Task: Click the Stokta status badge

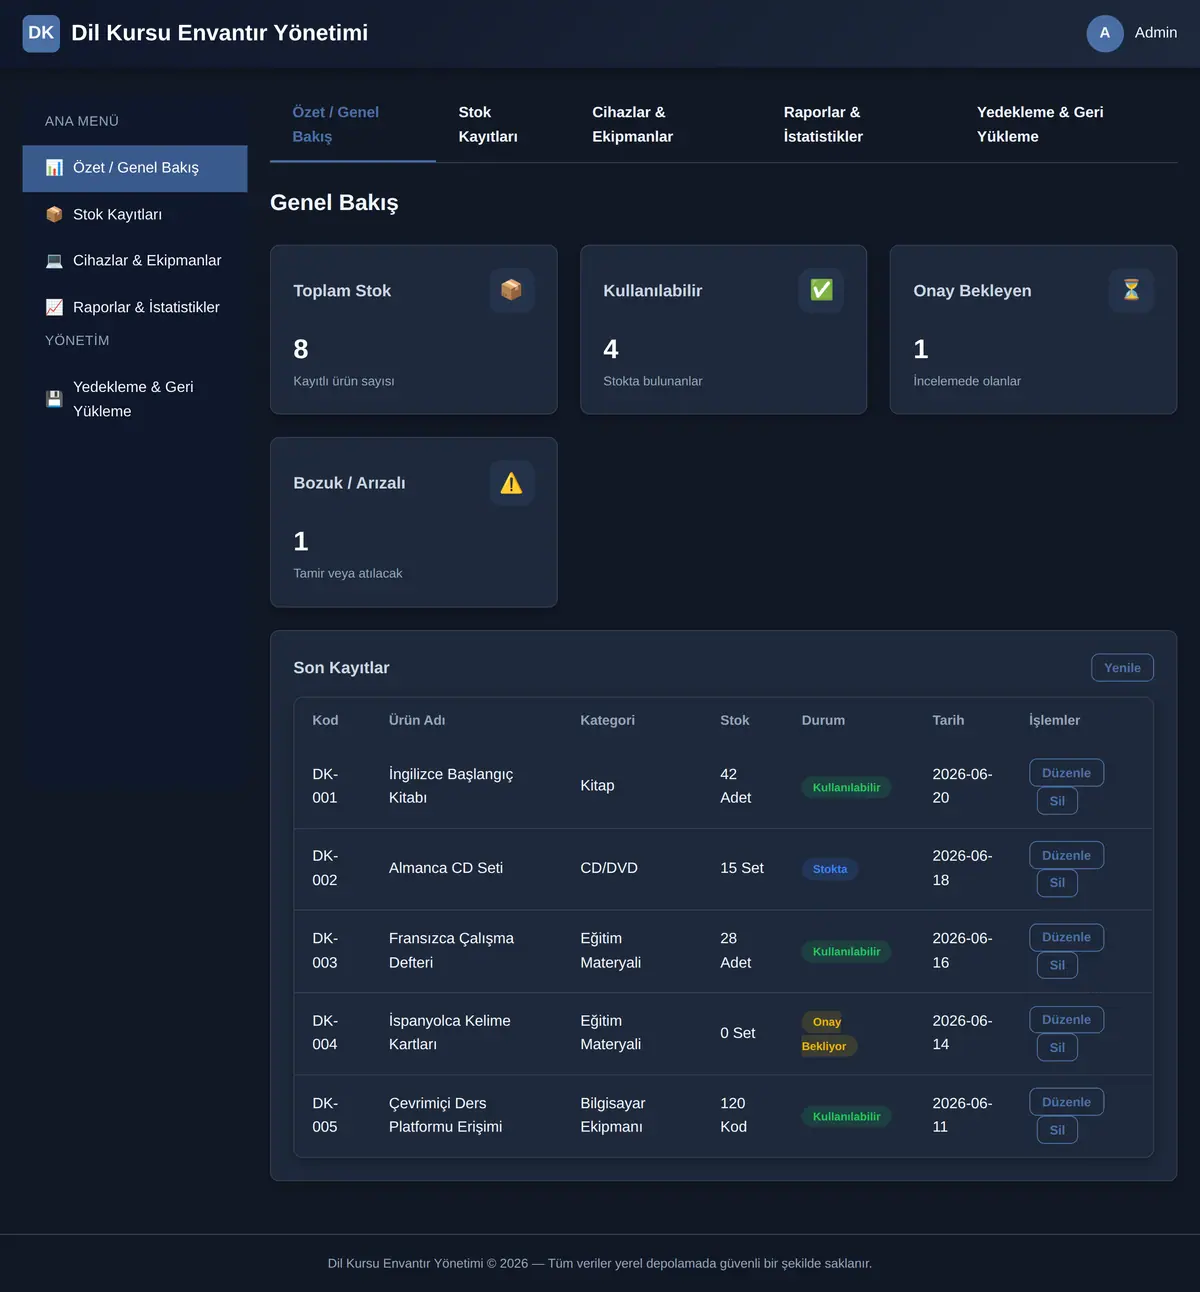Action: tap(830, 869)
